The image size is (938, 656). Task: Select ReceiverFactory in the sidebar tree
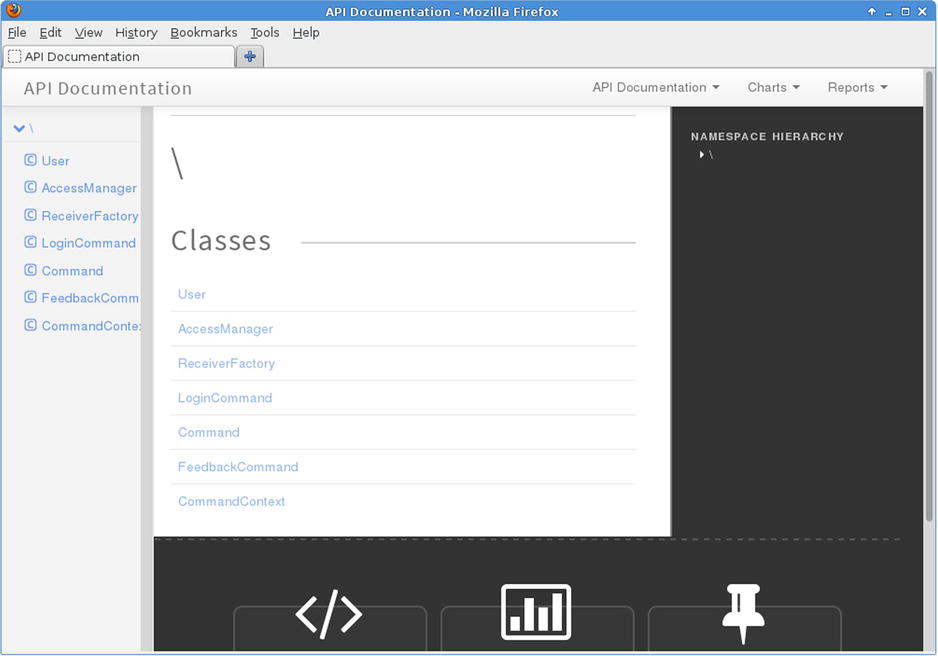[x=90, y=216]
